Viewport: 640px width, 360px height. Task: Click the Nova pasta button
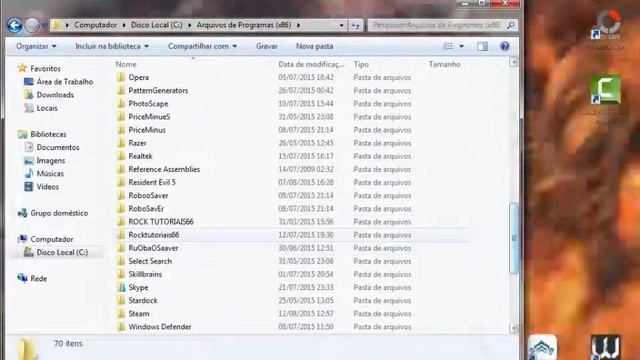point(314,46)
